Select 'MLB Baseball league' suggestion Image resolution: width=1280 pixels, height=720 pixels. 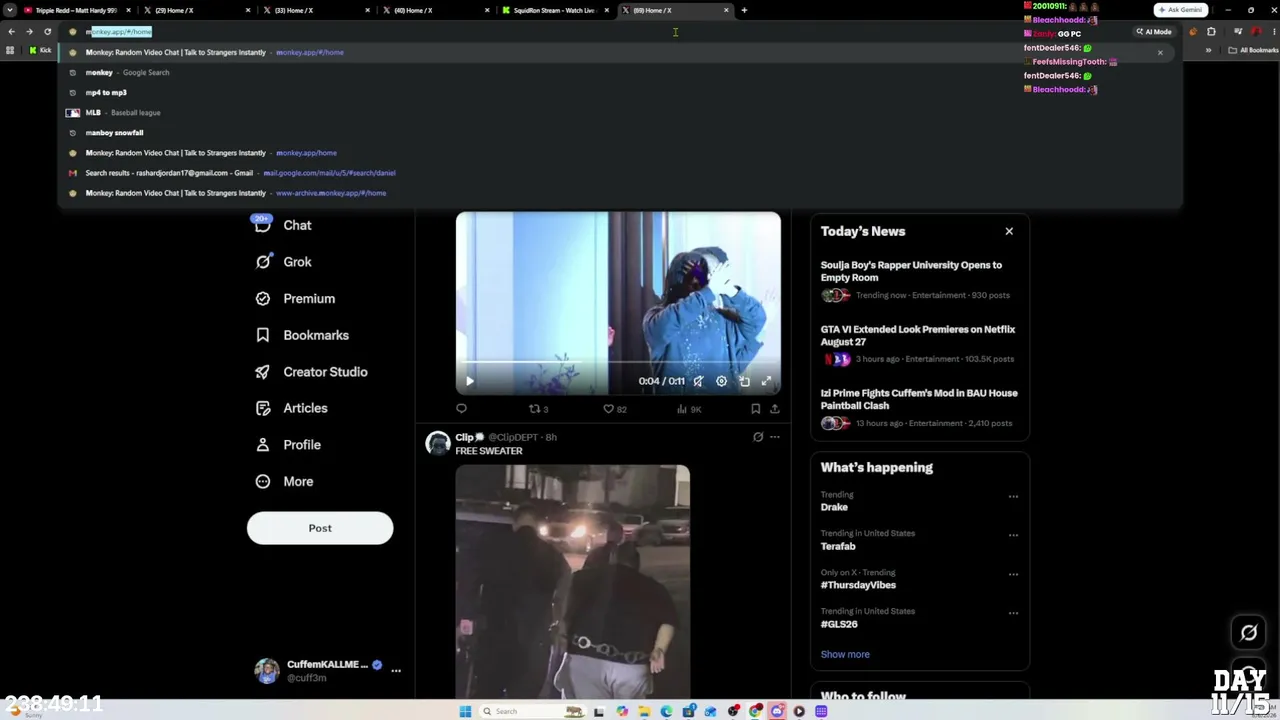620,112
